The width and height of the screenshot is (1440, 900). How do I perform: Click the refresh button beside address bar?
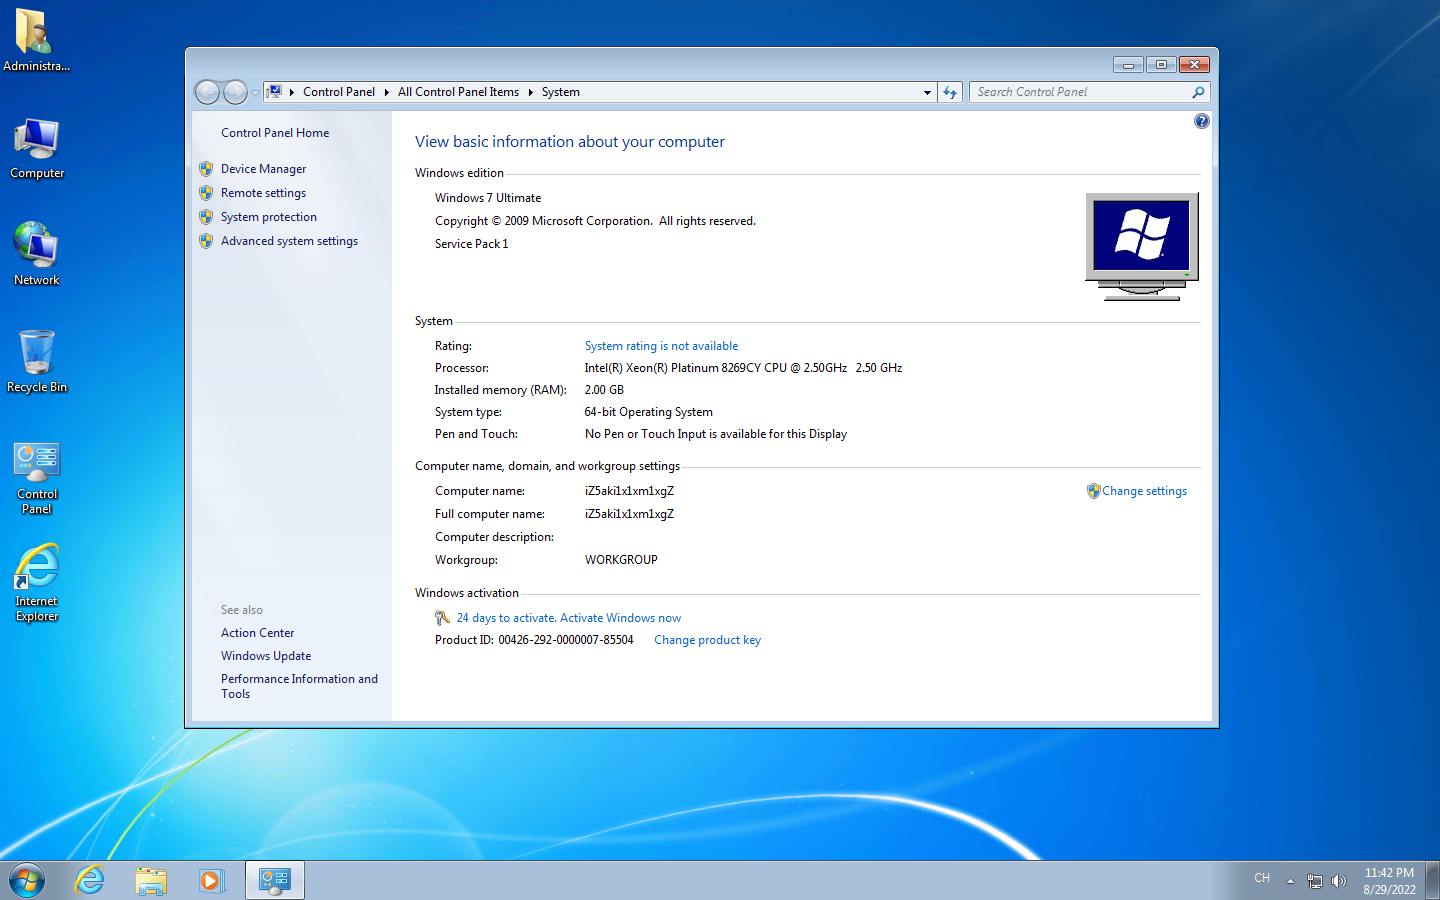click(950, 92)
